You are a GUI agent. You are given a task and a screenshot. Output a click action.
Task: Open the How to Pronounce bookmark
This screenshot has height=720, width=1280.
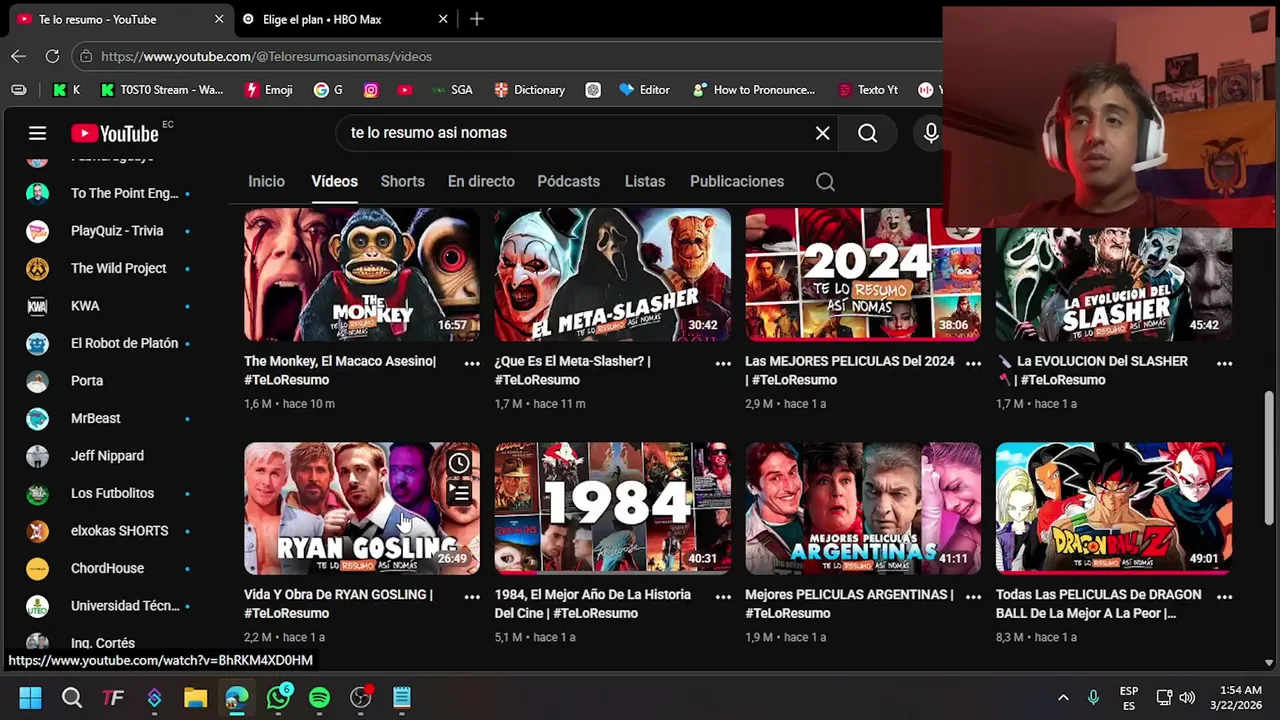point(754,90)
